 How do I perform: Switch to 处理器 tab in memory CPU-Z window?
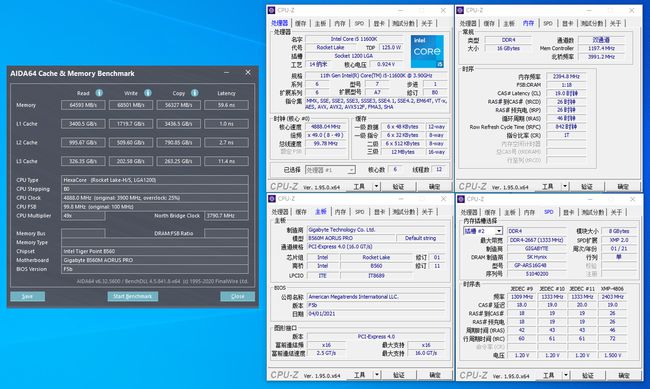coord(468,23)
